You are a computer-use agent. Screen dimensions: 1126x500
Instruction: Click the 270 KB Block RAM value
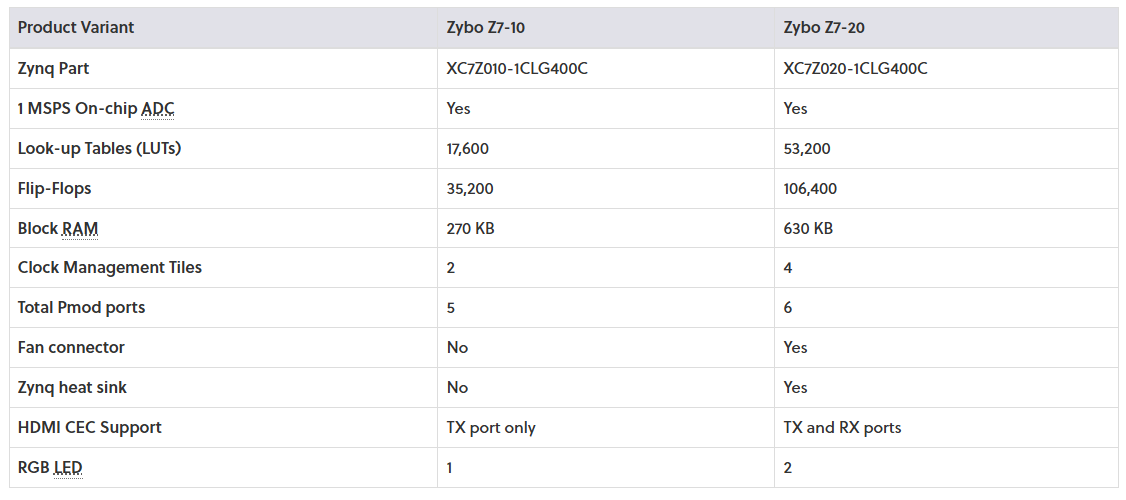(470, 228)
